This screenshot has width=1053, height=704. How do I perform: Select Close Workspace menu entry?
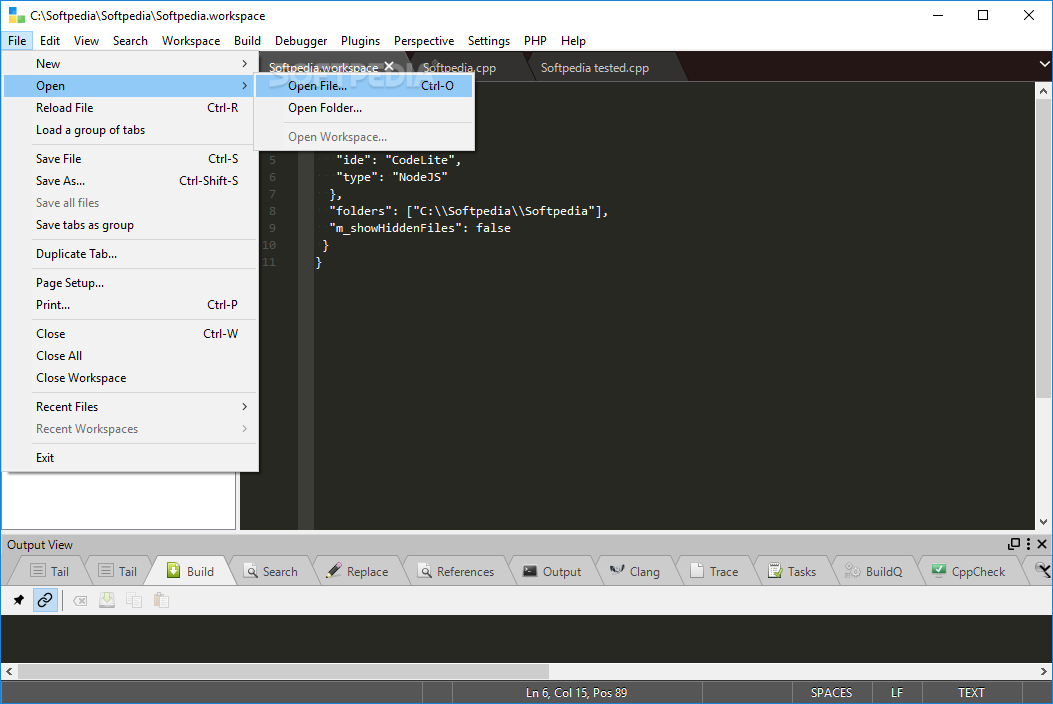pyautogui.click(x=130, y=378)
